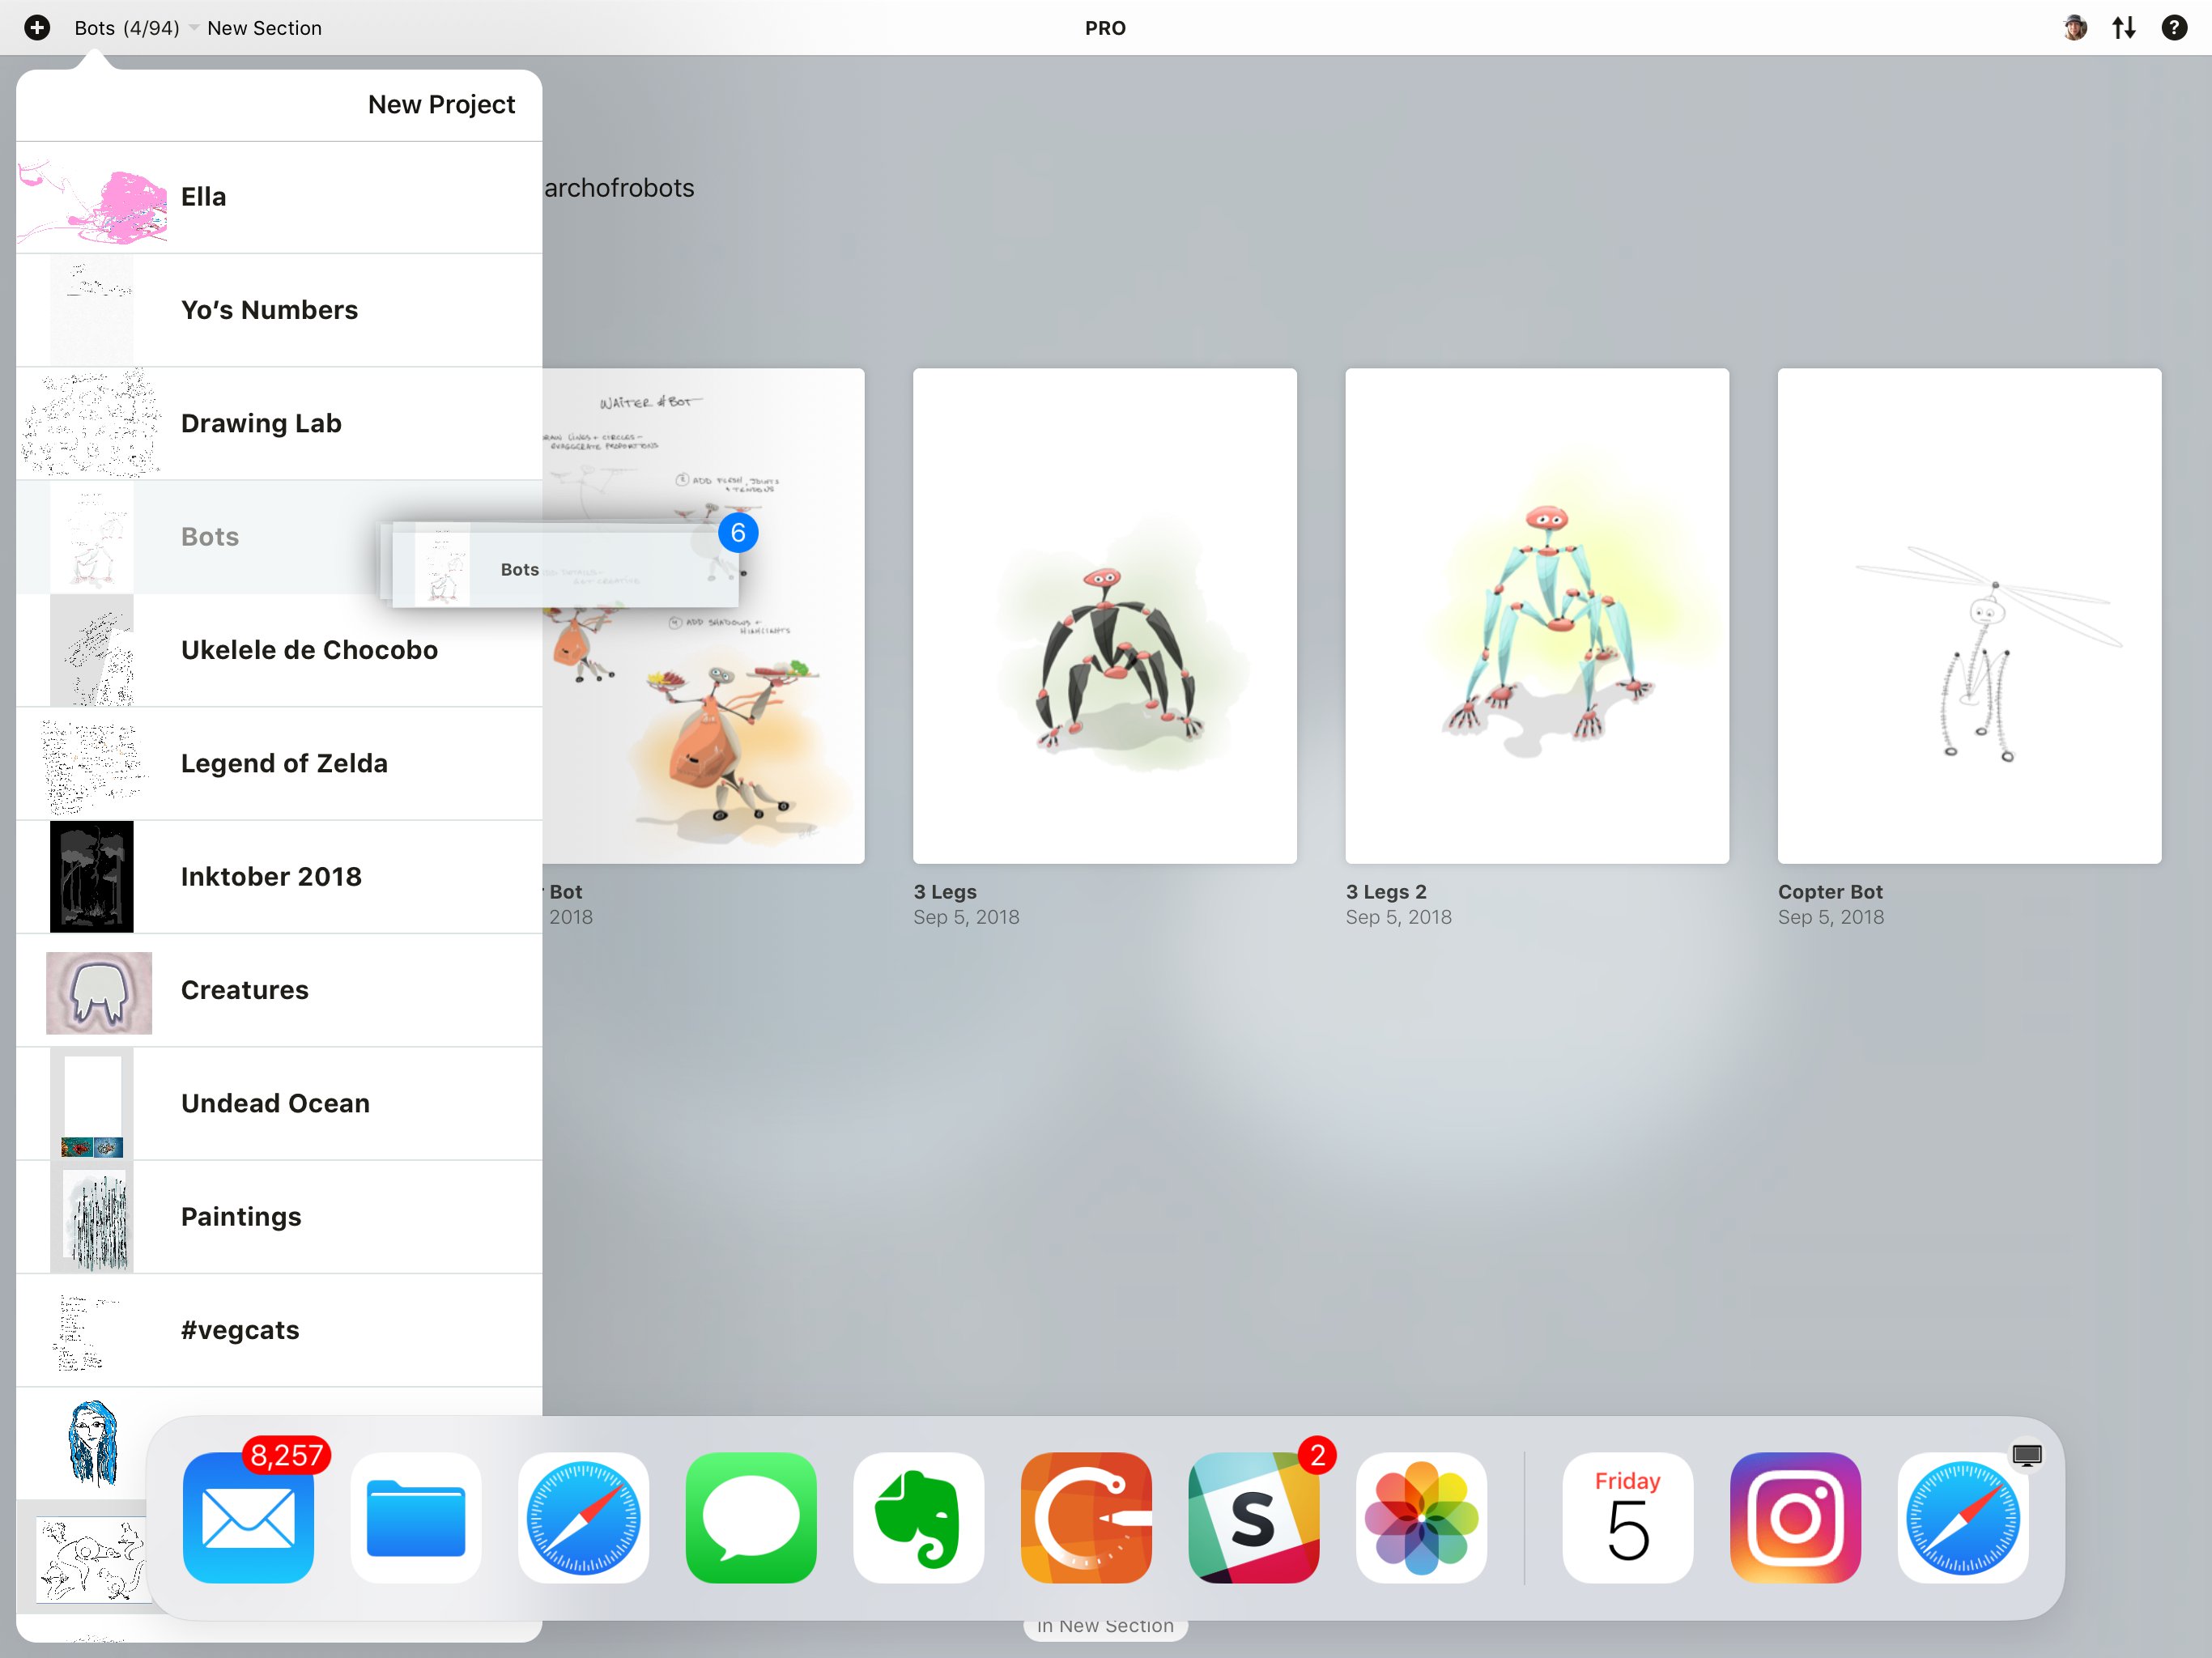
Task: Open Calendar showing Friday 5
Action: [1628, 1517]
